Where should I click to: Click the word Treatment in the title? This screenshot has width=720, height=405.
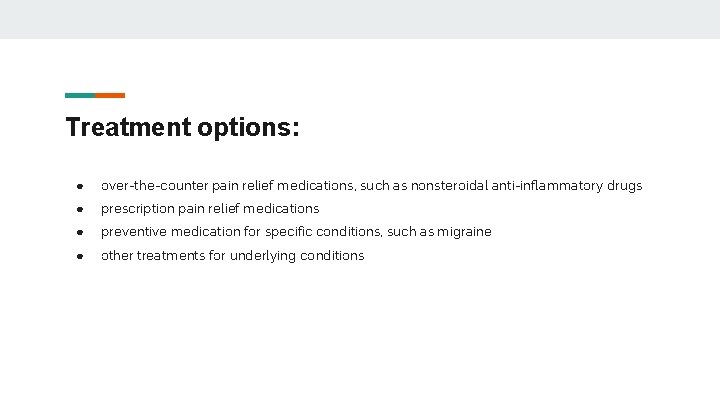tap(129, 126)
